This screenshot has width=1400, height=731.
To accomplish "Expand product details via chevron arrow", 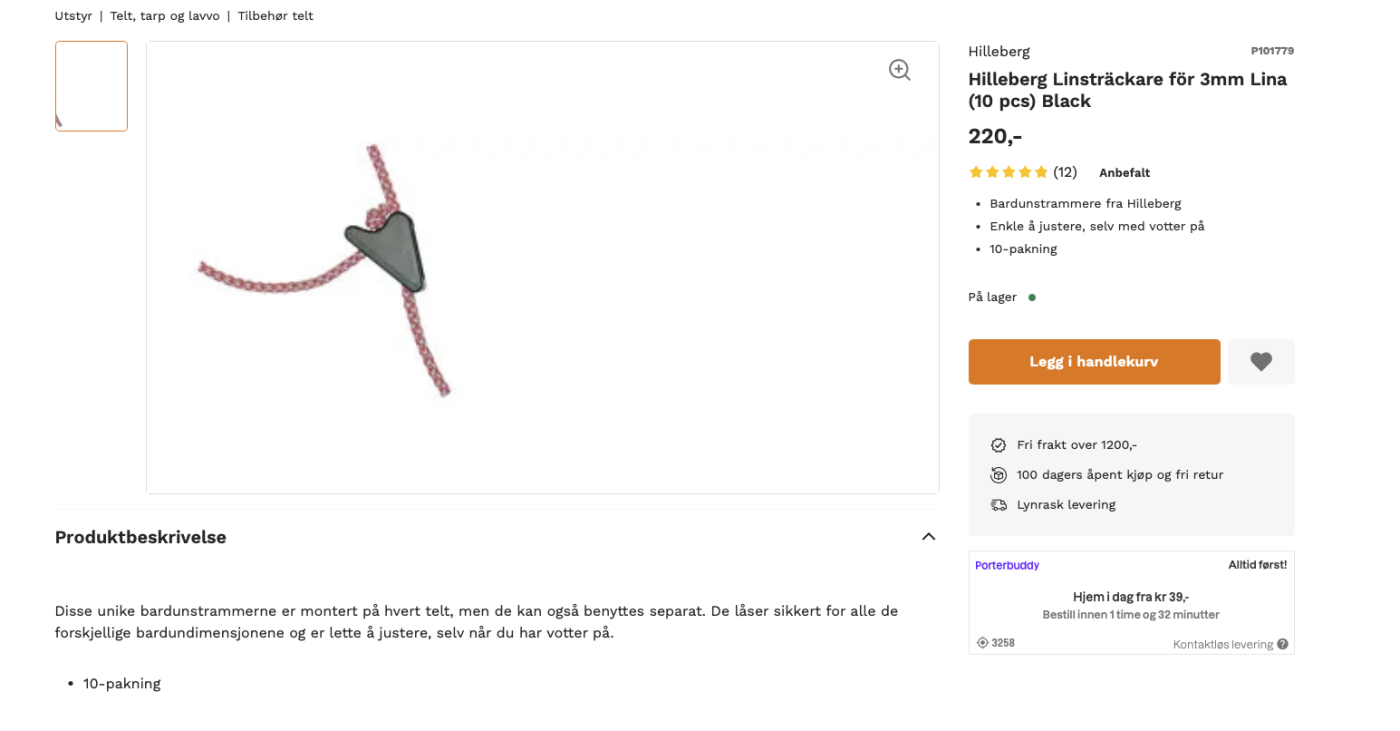I will click(928, 536).
